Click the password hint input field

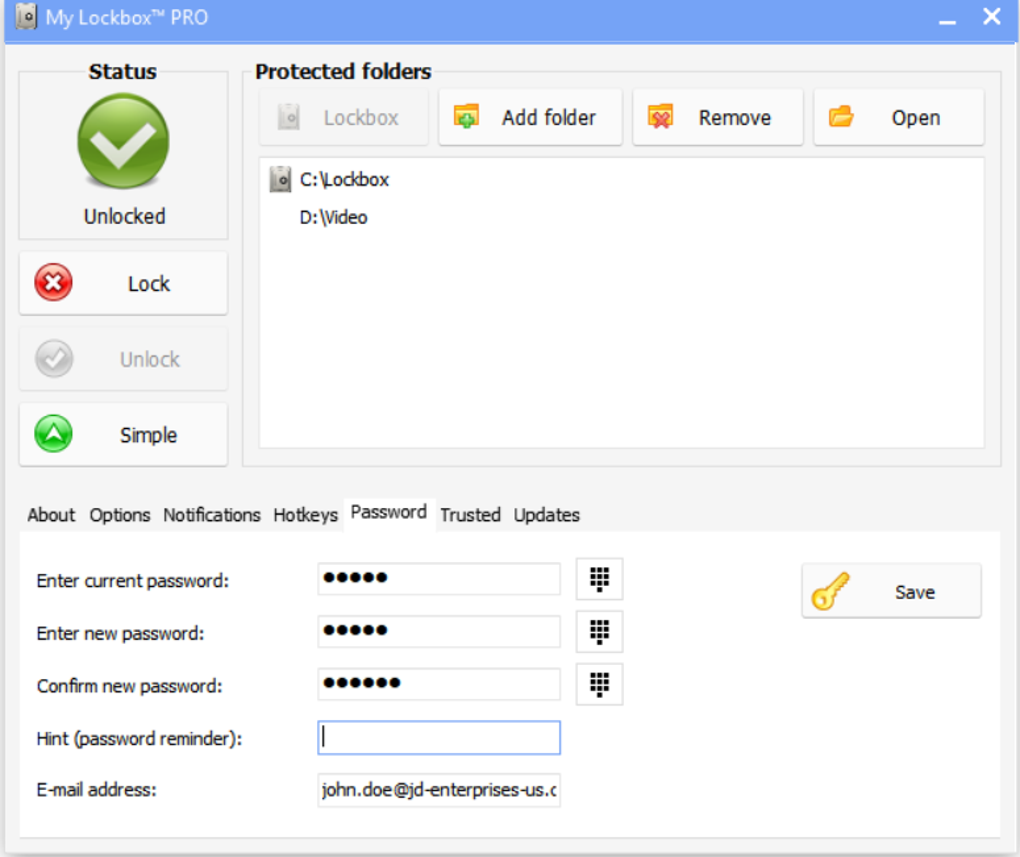[439, 738]
